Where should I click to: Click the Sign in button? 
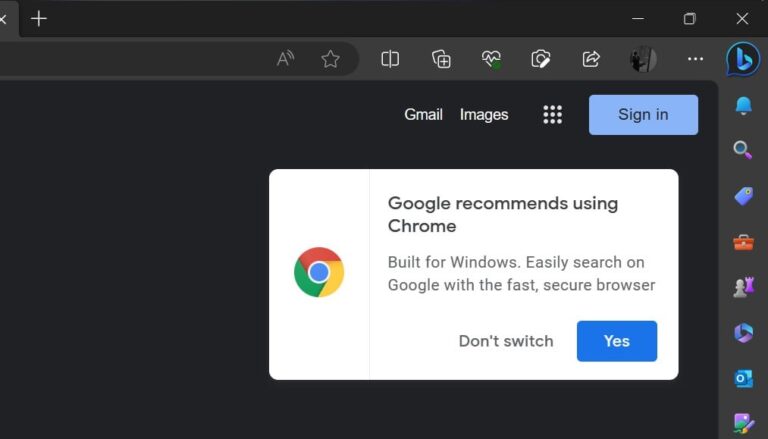point(643,115)
